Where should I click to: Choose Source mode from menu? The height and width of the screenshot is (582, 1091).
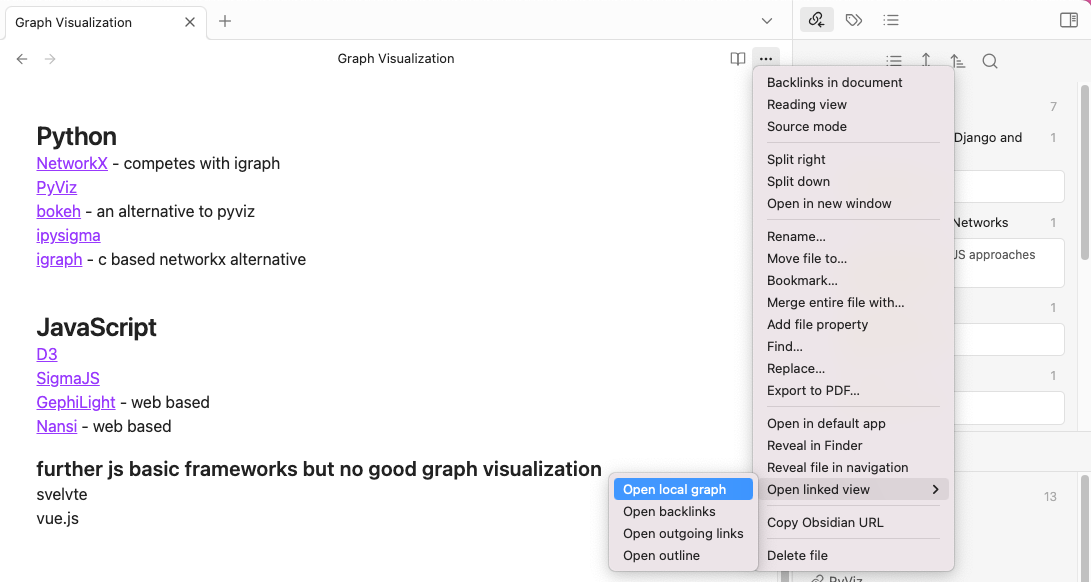pos(853,127)
